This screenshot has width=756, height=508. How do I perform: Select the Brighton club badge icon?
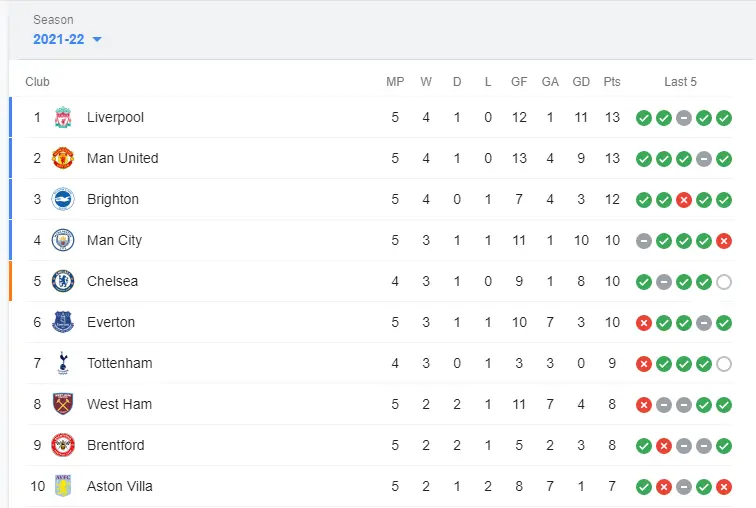click(x=63, y=199)
